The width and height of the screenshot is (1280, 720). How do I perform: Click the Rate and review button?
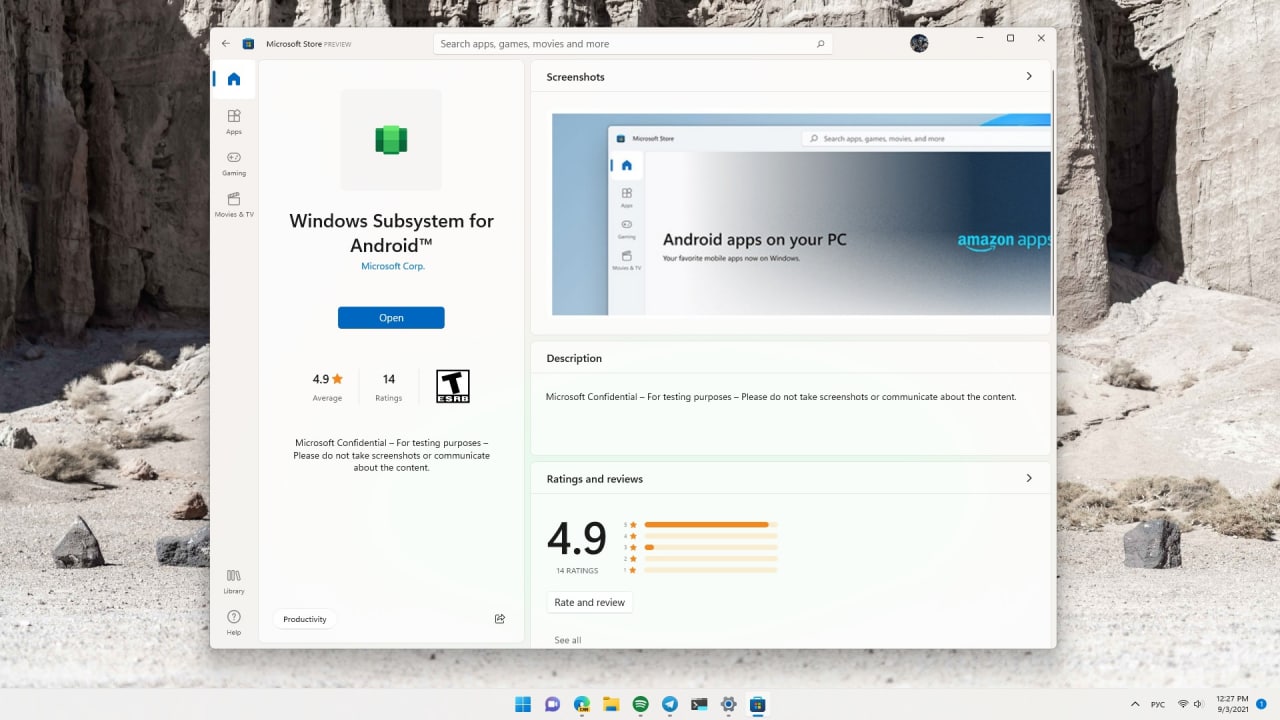[x=590, y=603]
